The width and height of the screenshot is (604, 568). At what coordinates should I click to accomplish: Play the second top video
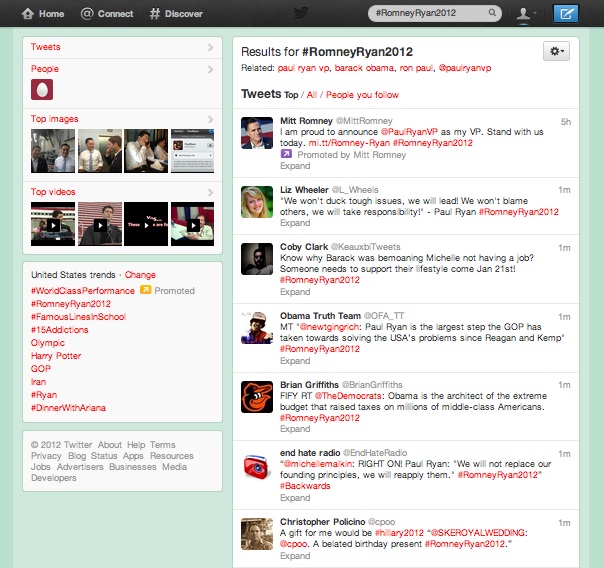click(x=100, y=224)
